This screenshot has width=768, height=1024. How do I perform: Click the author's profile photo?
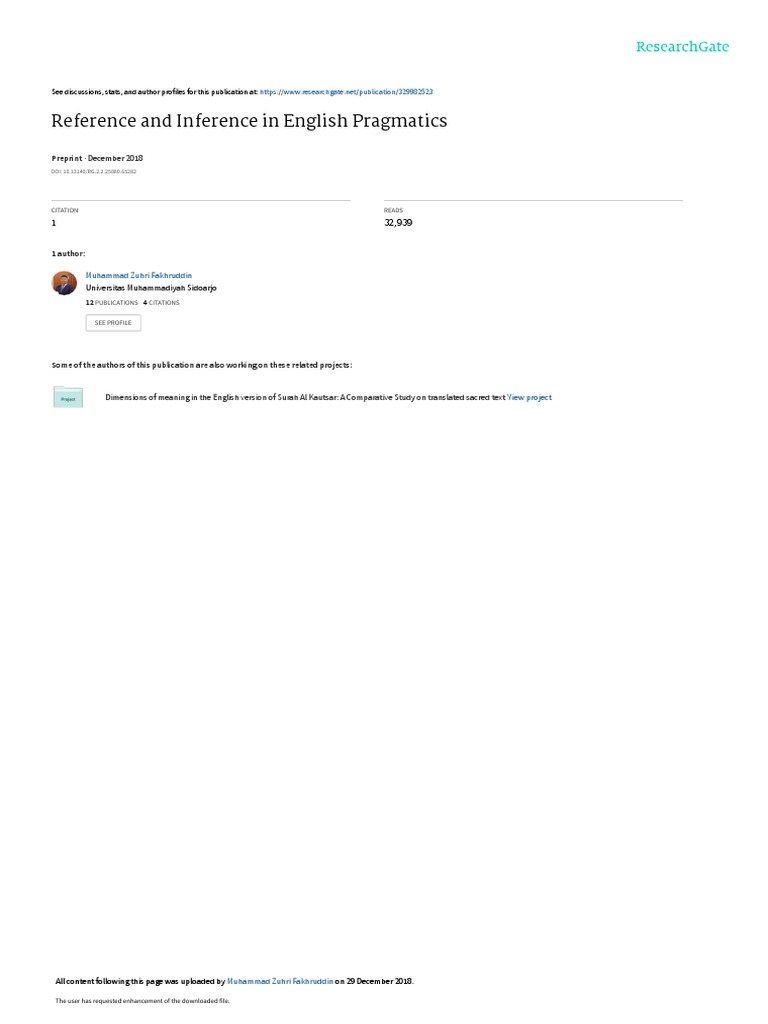coord(64,283)
